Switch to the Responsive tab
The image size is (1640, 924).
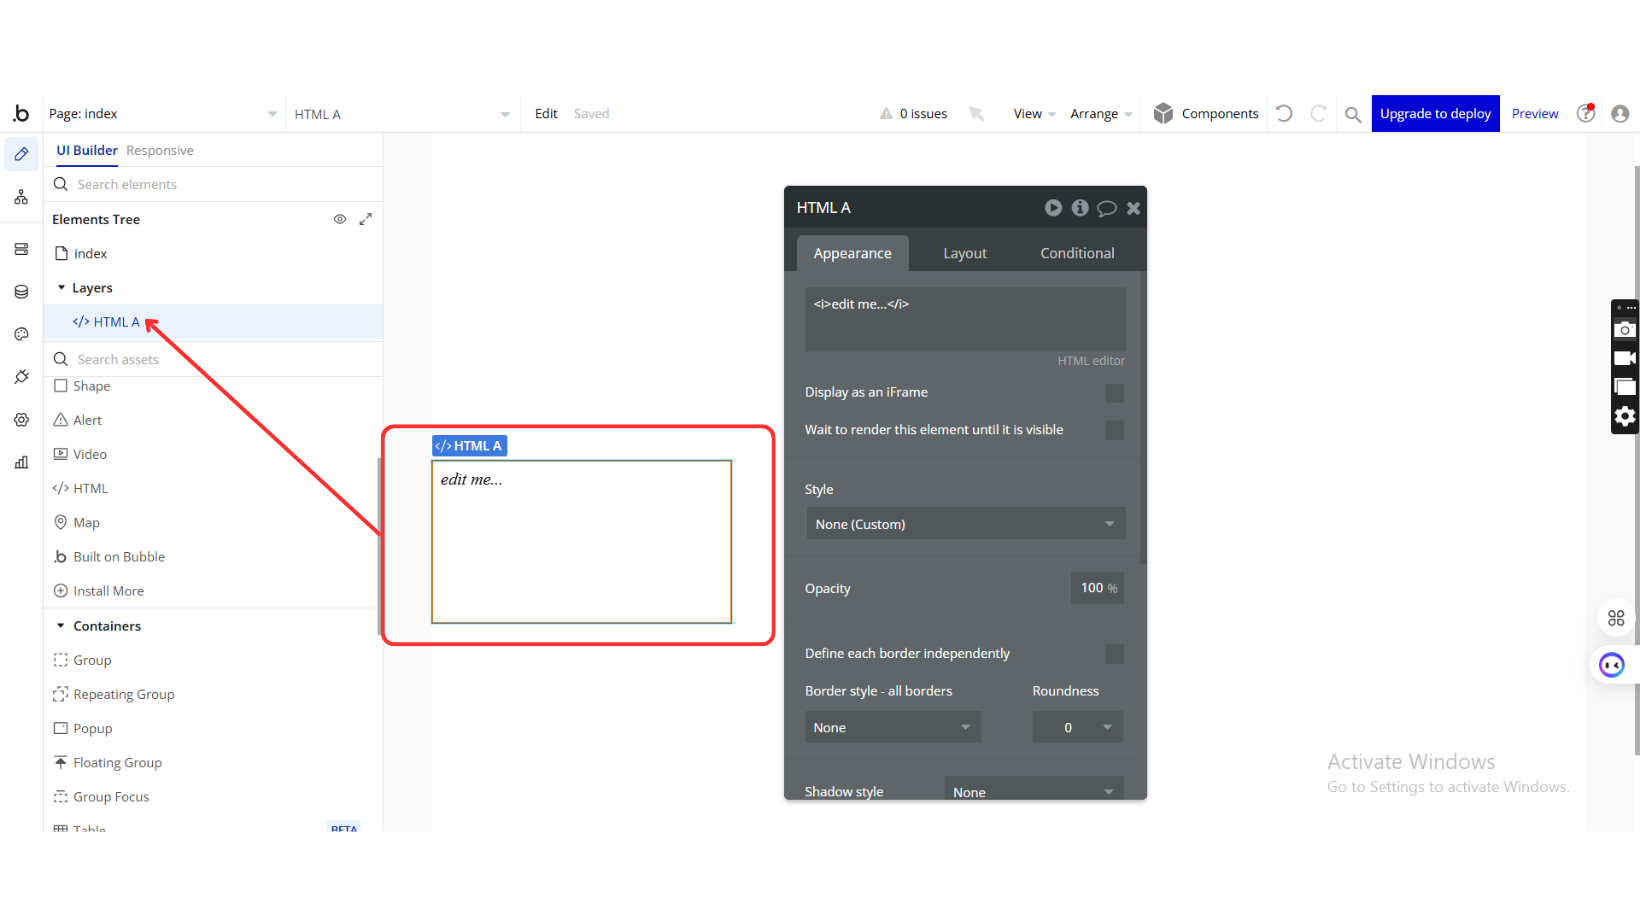point(160,151)
